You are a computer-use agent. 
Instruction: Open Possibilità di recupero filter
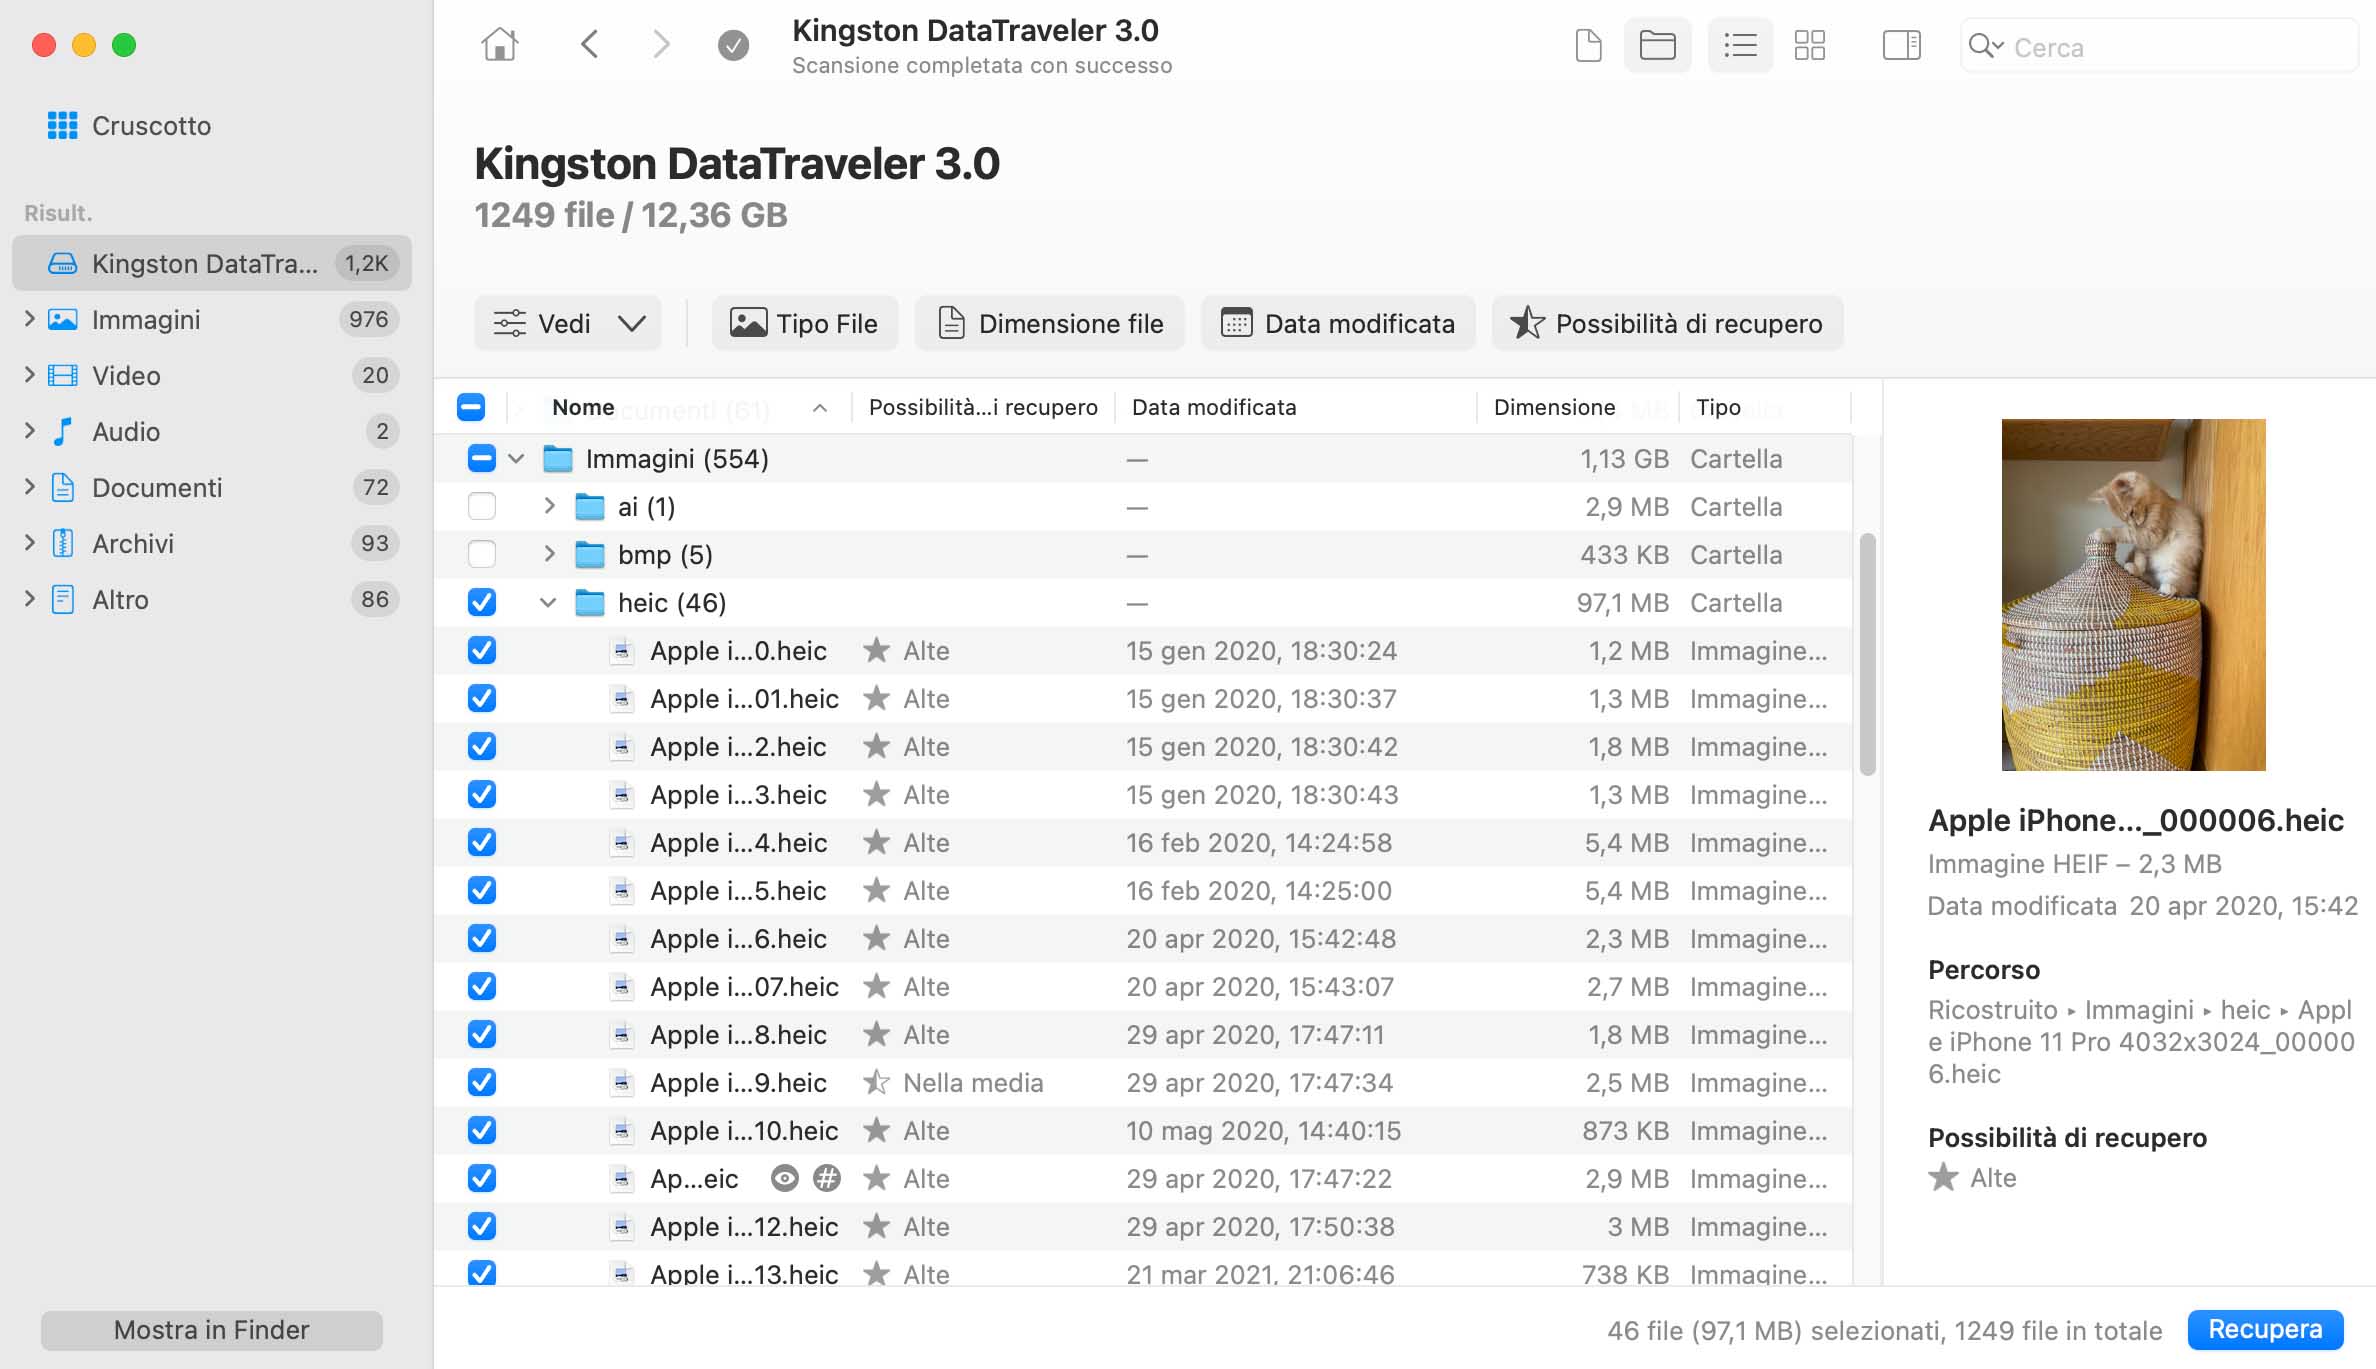click(1667, 323)
